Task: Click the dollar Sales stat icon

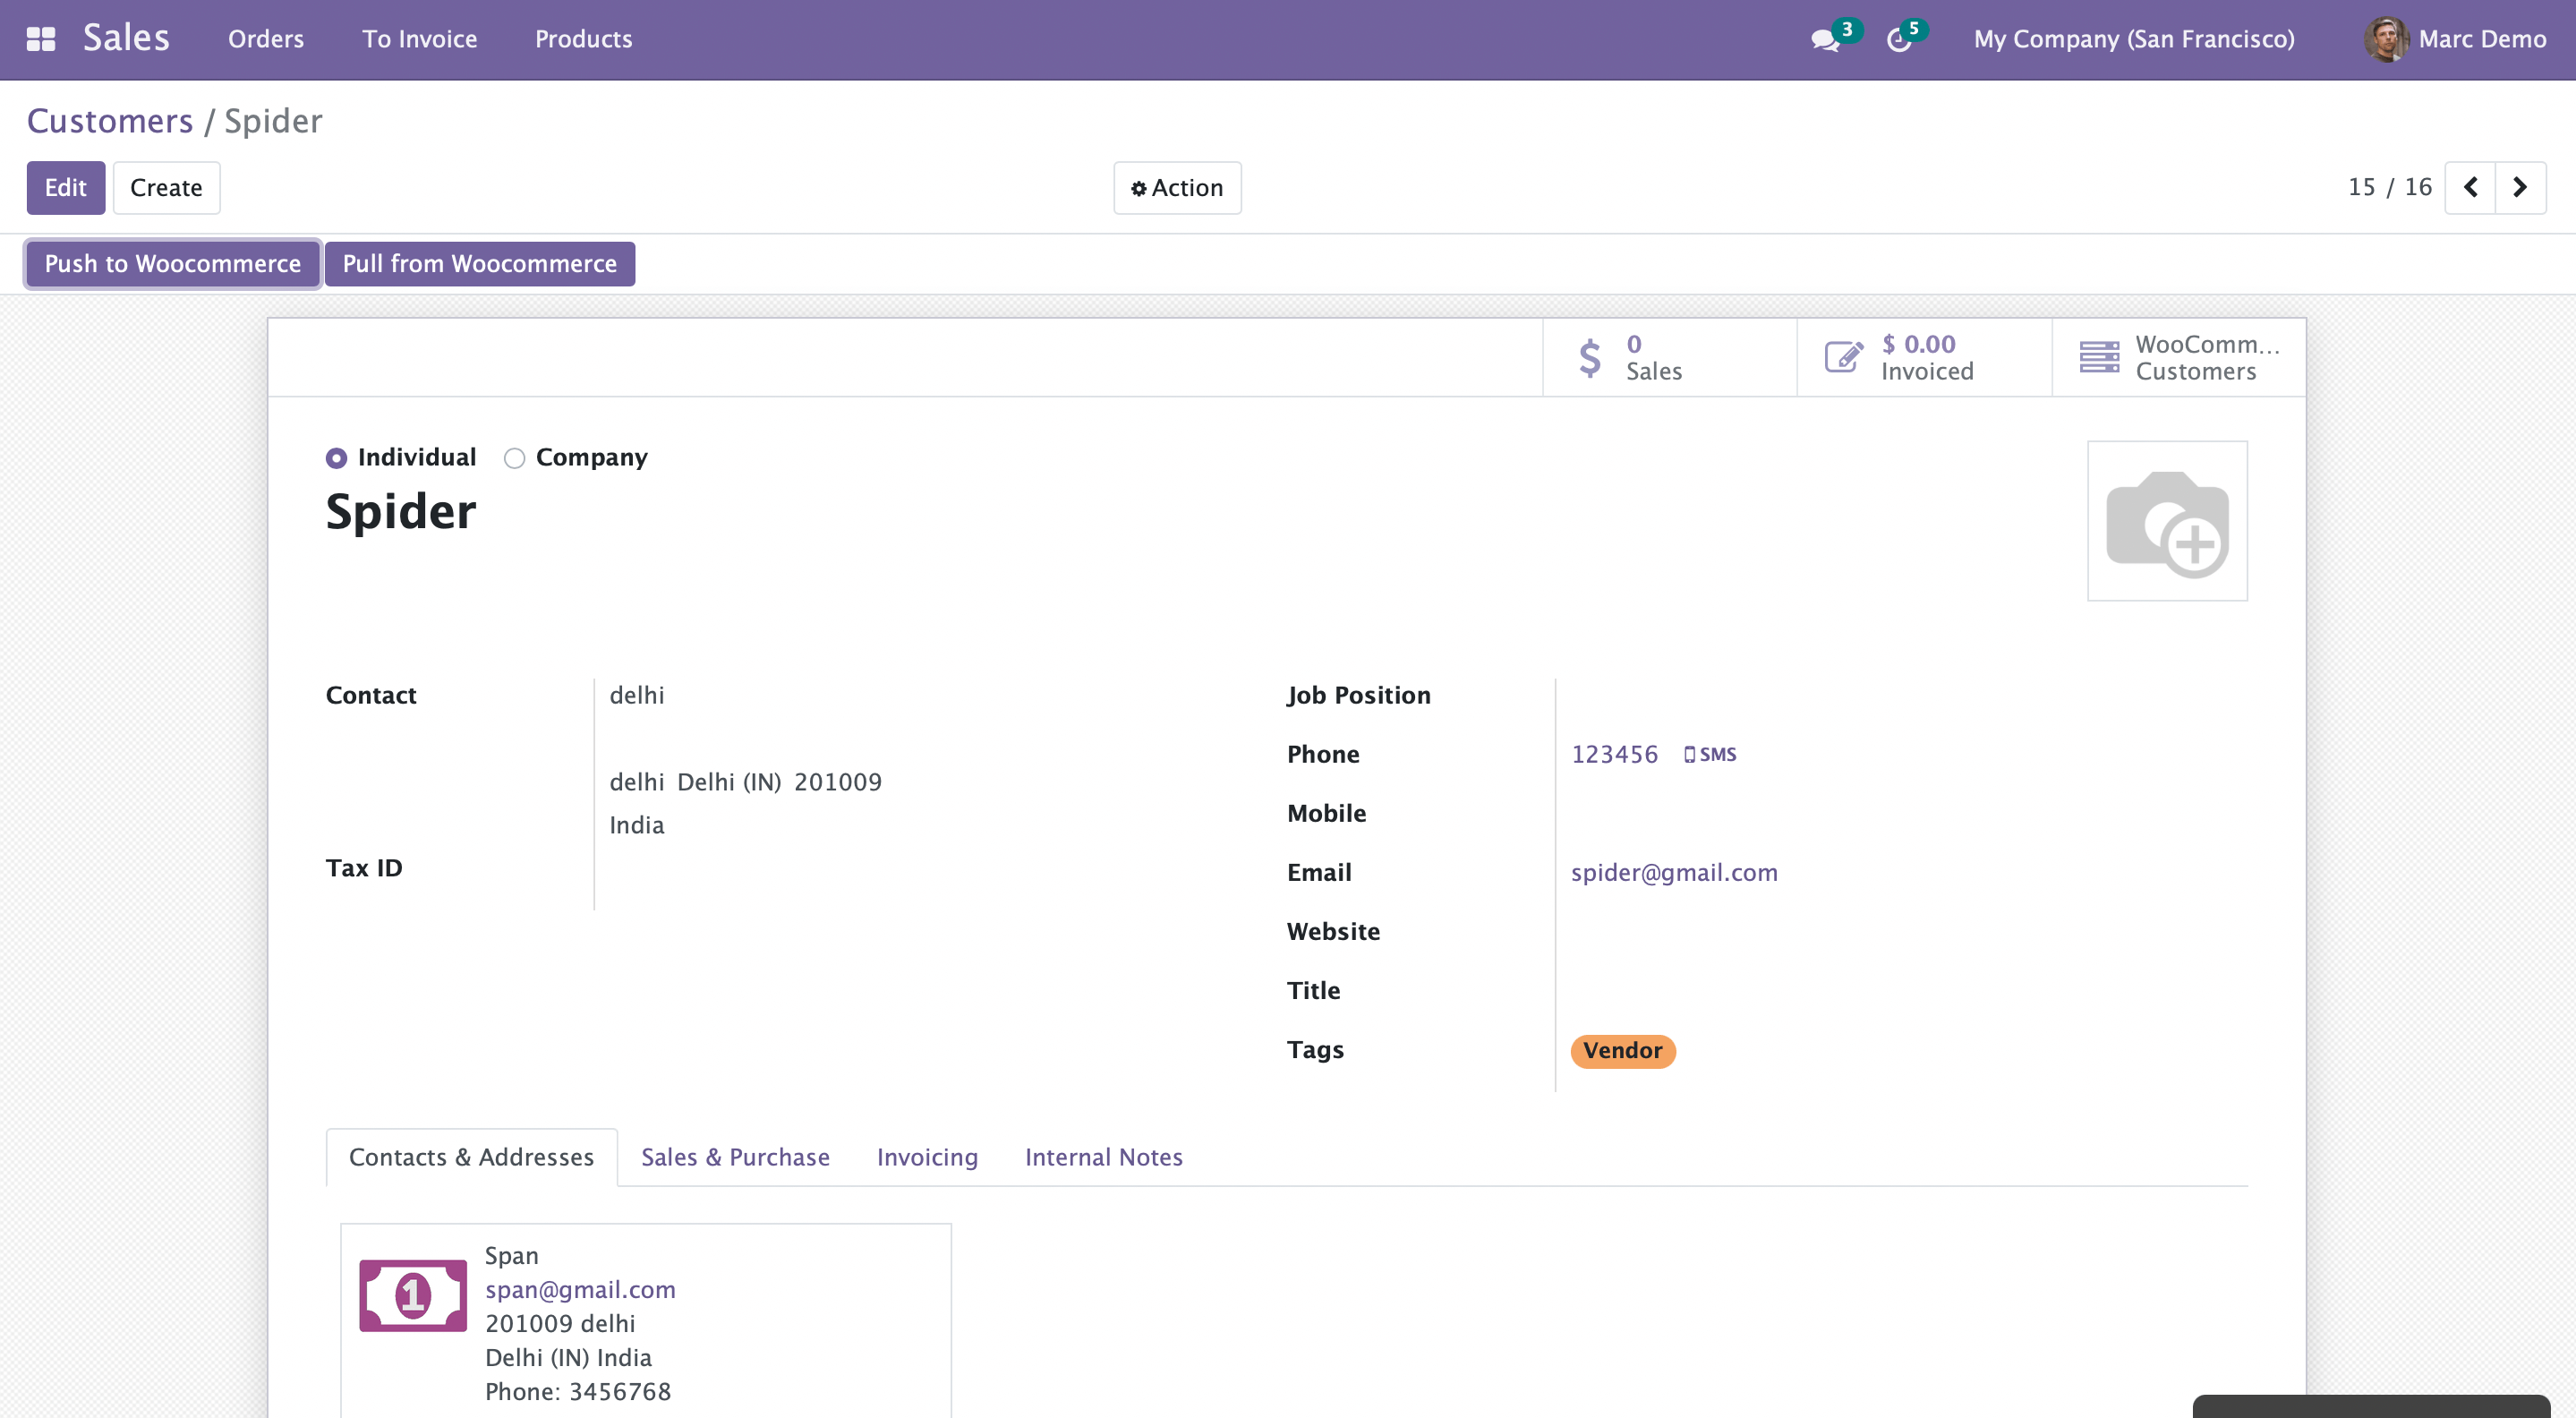Action: point(1590,357)
